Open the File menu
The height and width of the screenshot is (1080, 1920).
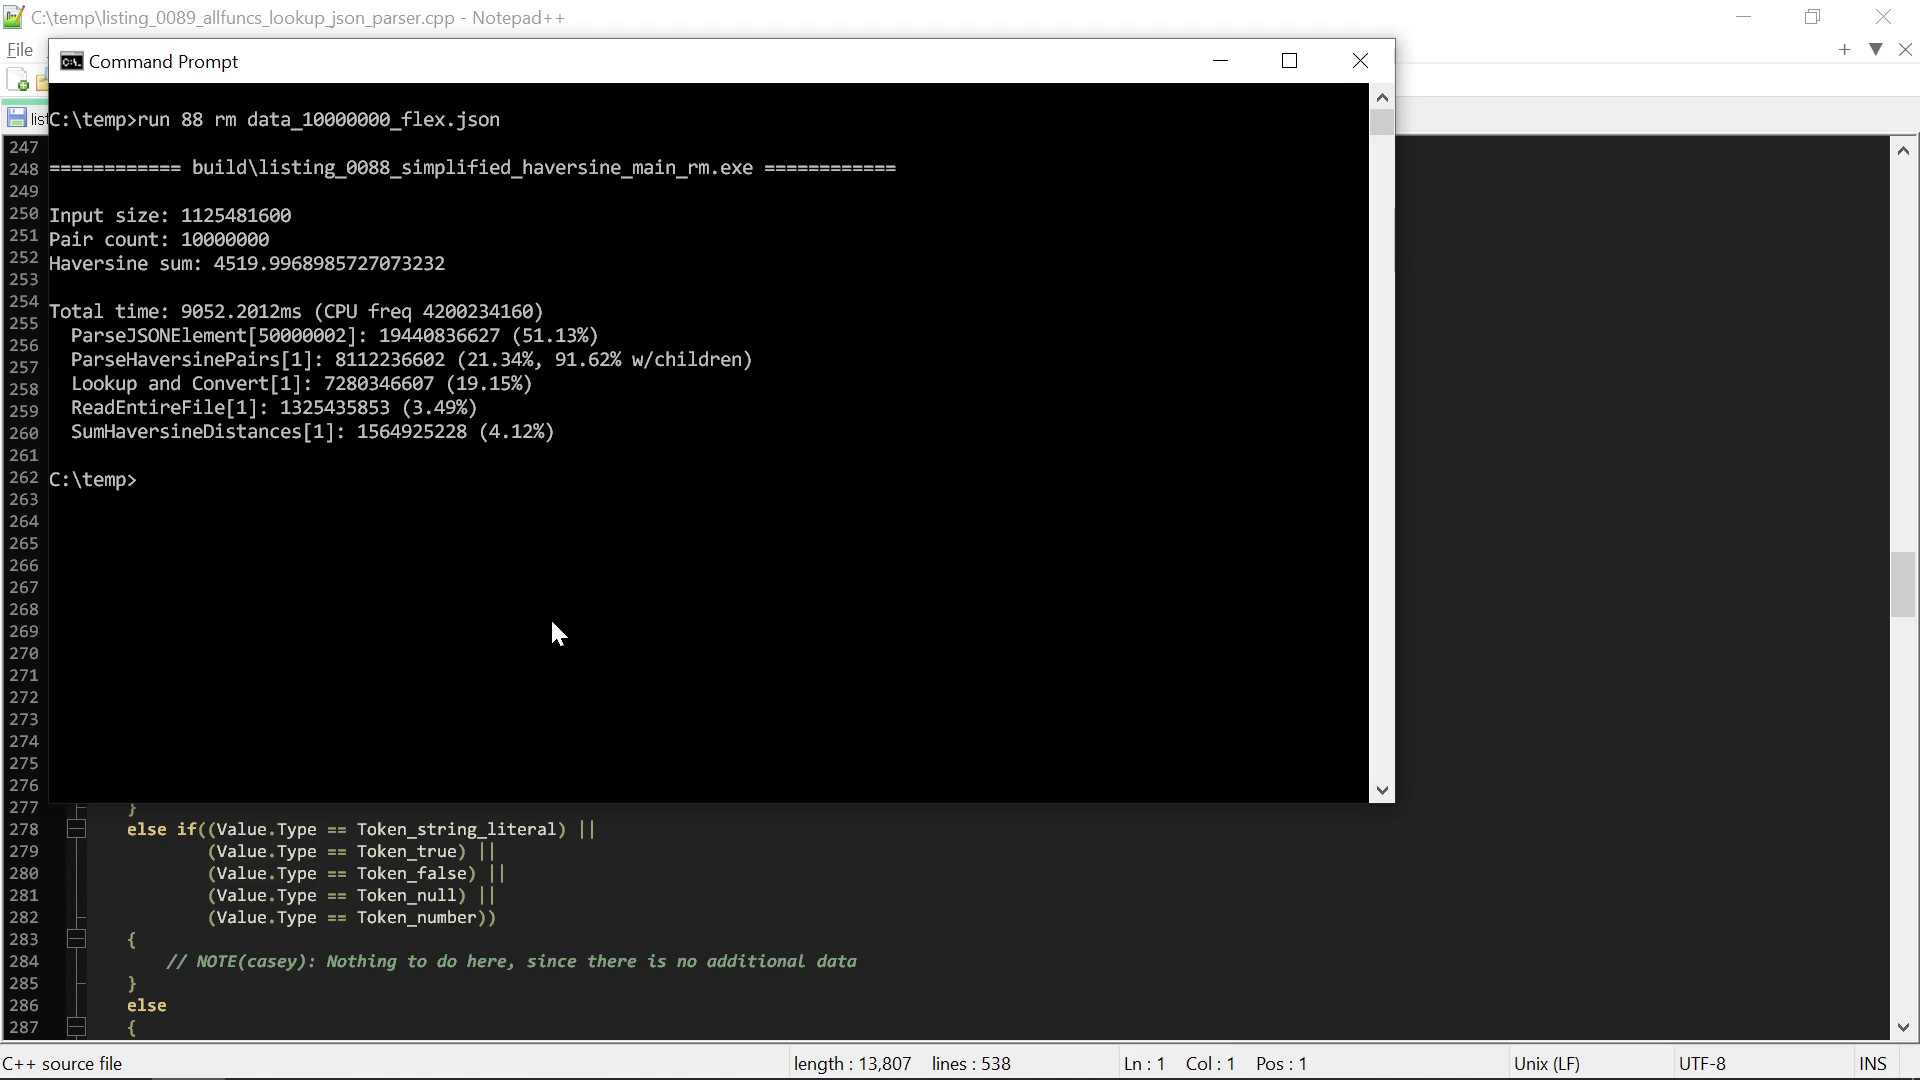click(x=20, y=49)
